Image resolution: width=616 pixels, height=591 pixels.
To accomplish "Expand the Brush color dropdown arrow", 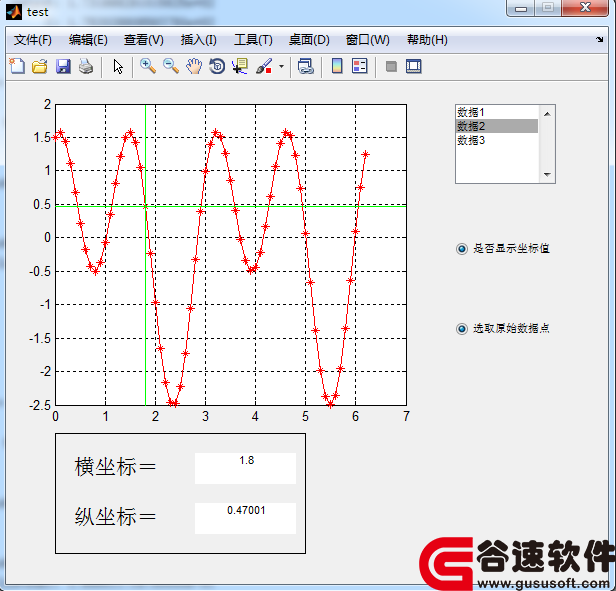I will (281, 66).
